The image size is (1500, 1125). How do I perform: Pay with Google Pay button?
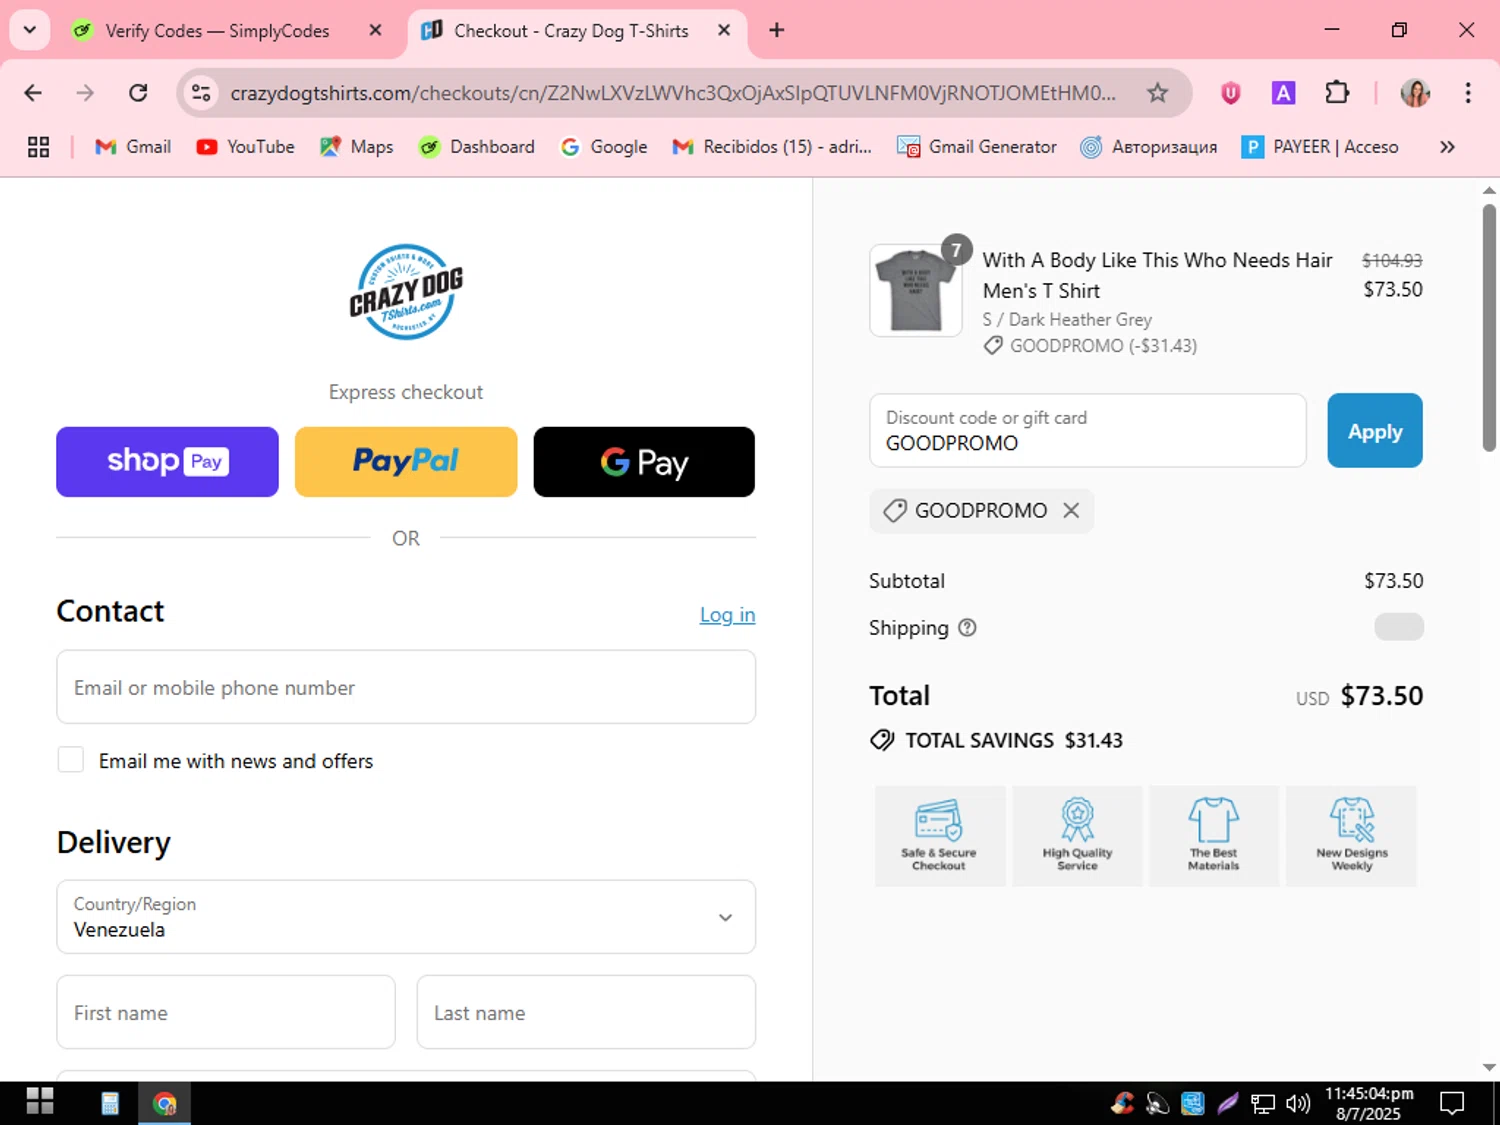click(x=644, y=462)
